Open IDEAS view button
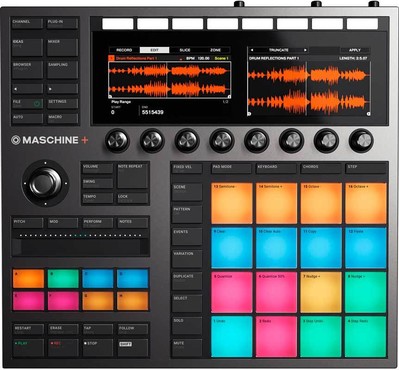The height and width of the screenshot is (370, 399). [x=27, y=47]
